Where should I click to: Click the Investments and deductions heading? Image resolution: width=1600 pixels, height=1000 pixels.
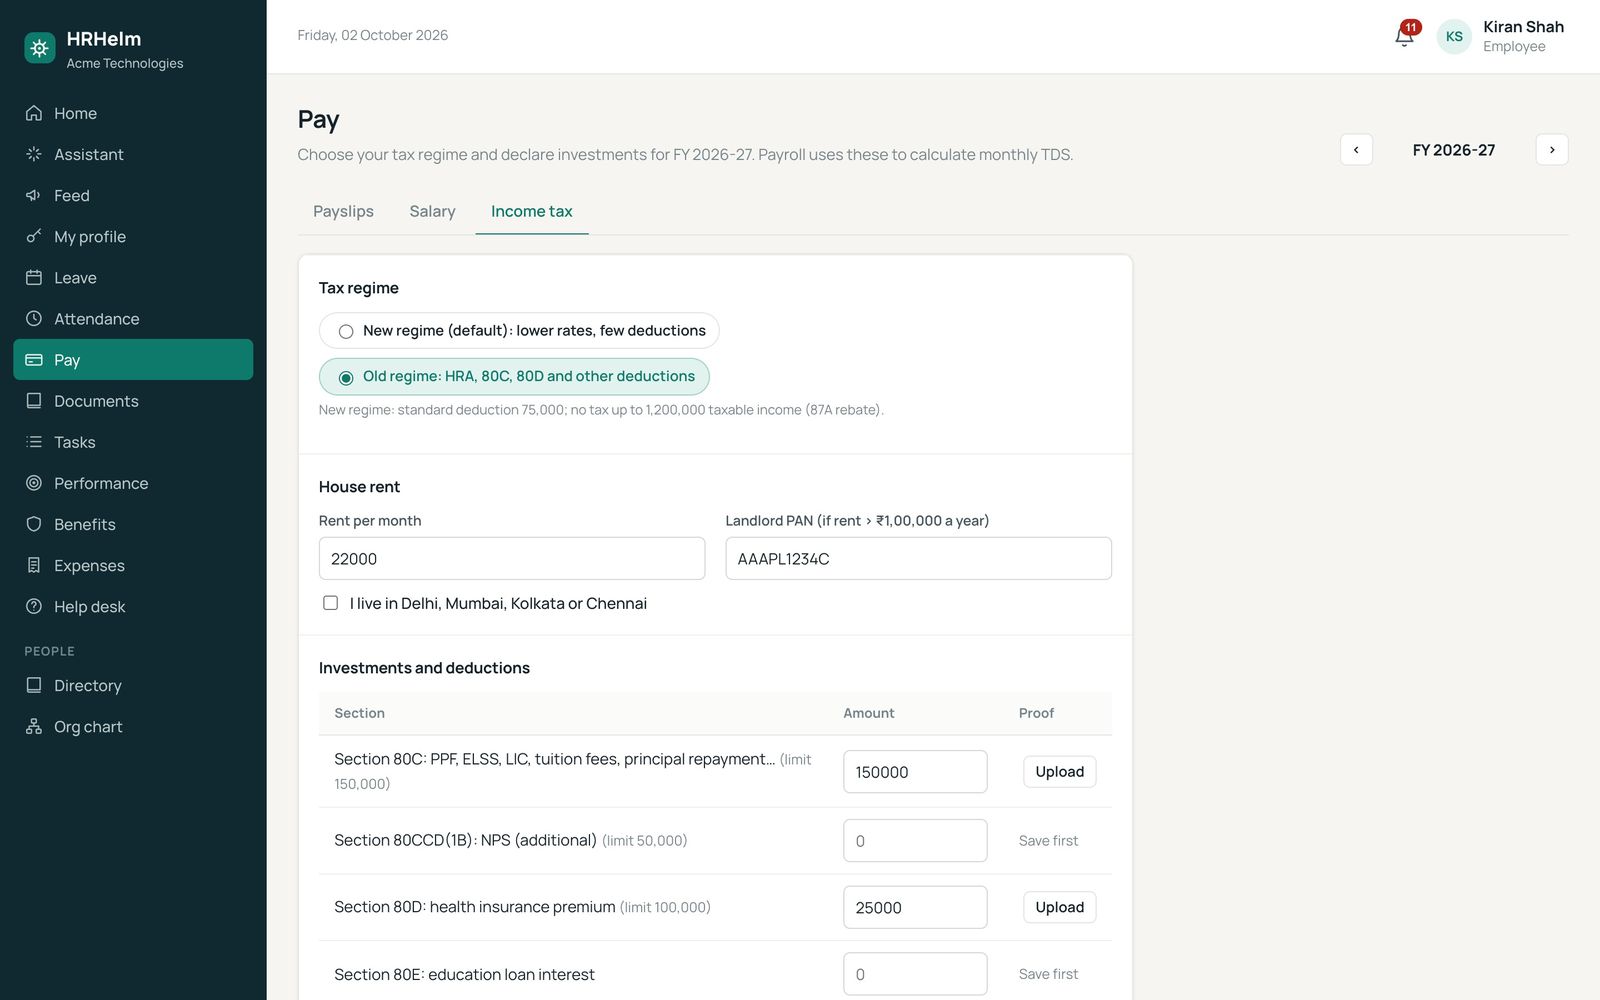424,668
